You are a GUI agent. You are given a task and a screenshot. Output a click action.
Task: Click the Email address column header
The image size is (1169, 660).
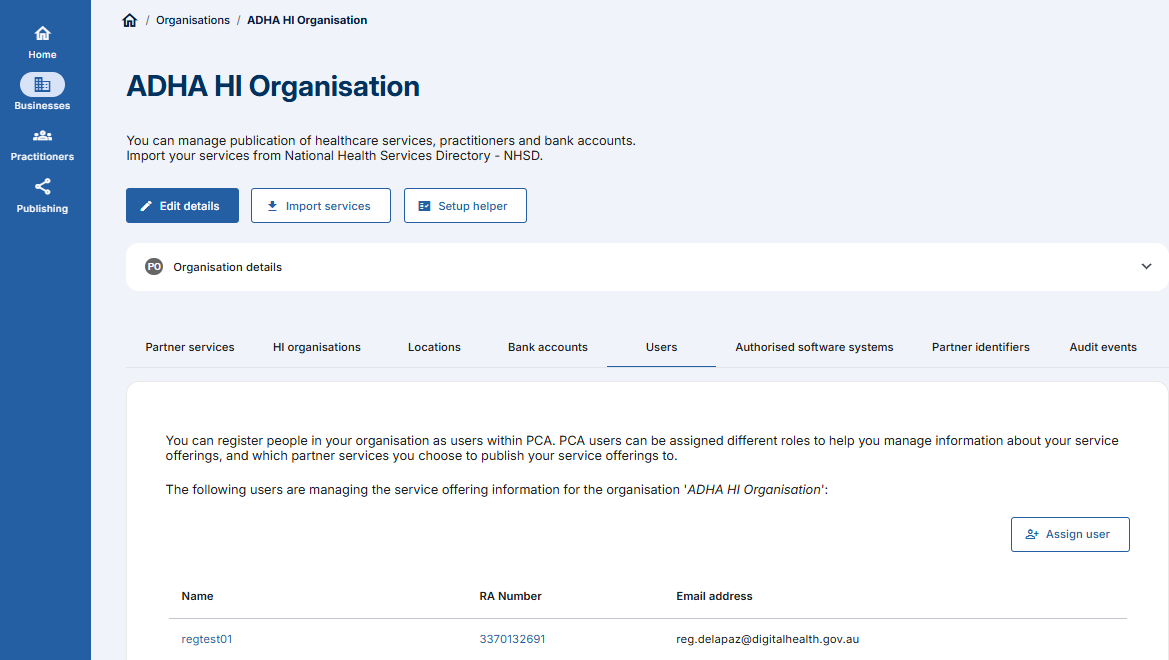pyautogui.click(x=714, y=596)
